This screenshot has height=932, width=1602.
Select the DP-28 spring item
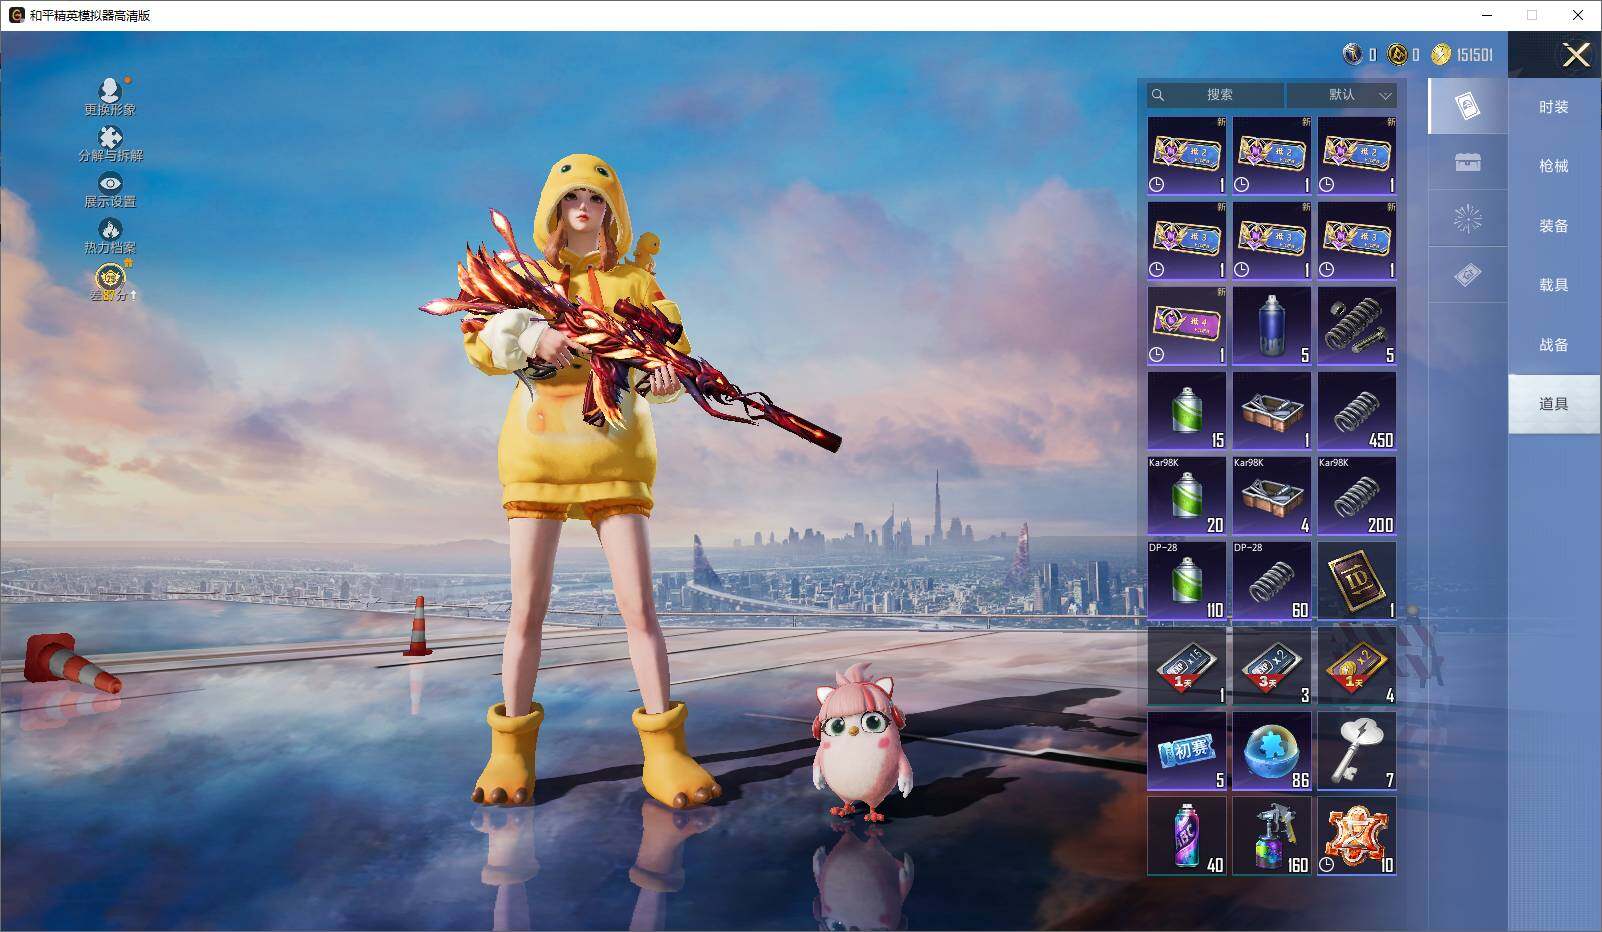point(1272,581)
